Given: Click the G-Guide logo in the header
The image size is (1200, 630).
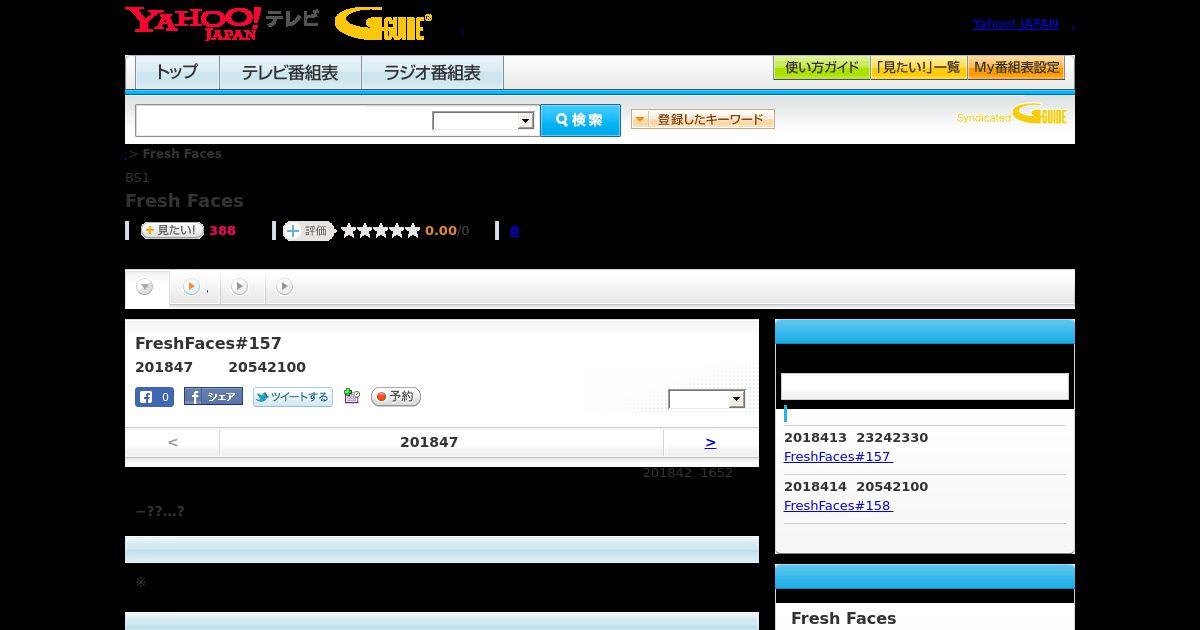Looking at the screenshot, I should click(383, 24).
